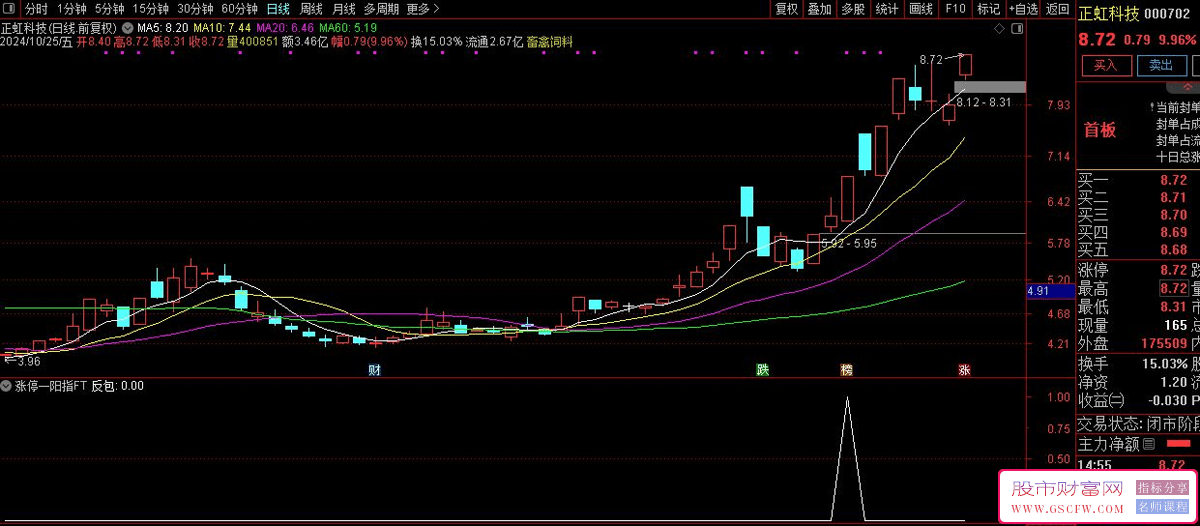Select the 30分钟 period
The width and height of the screenshot is (1200, 526).
pyautogui.click(x=196, y=9)
